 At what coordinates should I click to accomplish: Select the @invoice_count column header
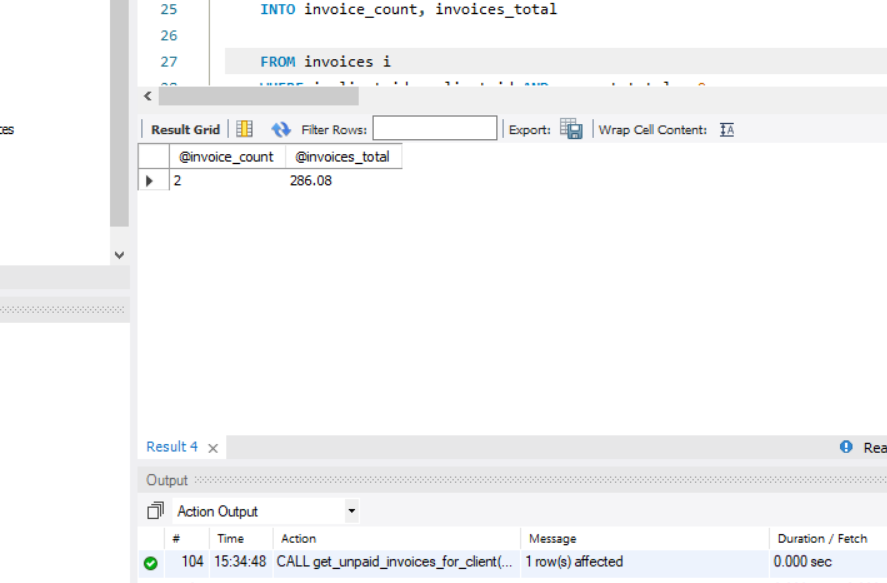226,157
